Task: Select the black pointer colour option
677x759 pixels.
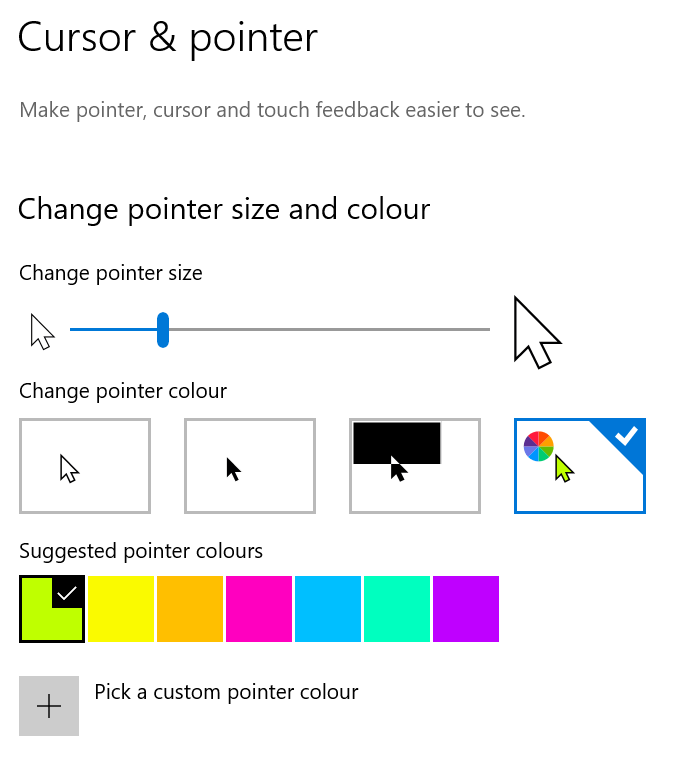Action: point(250,466)
